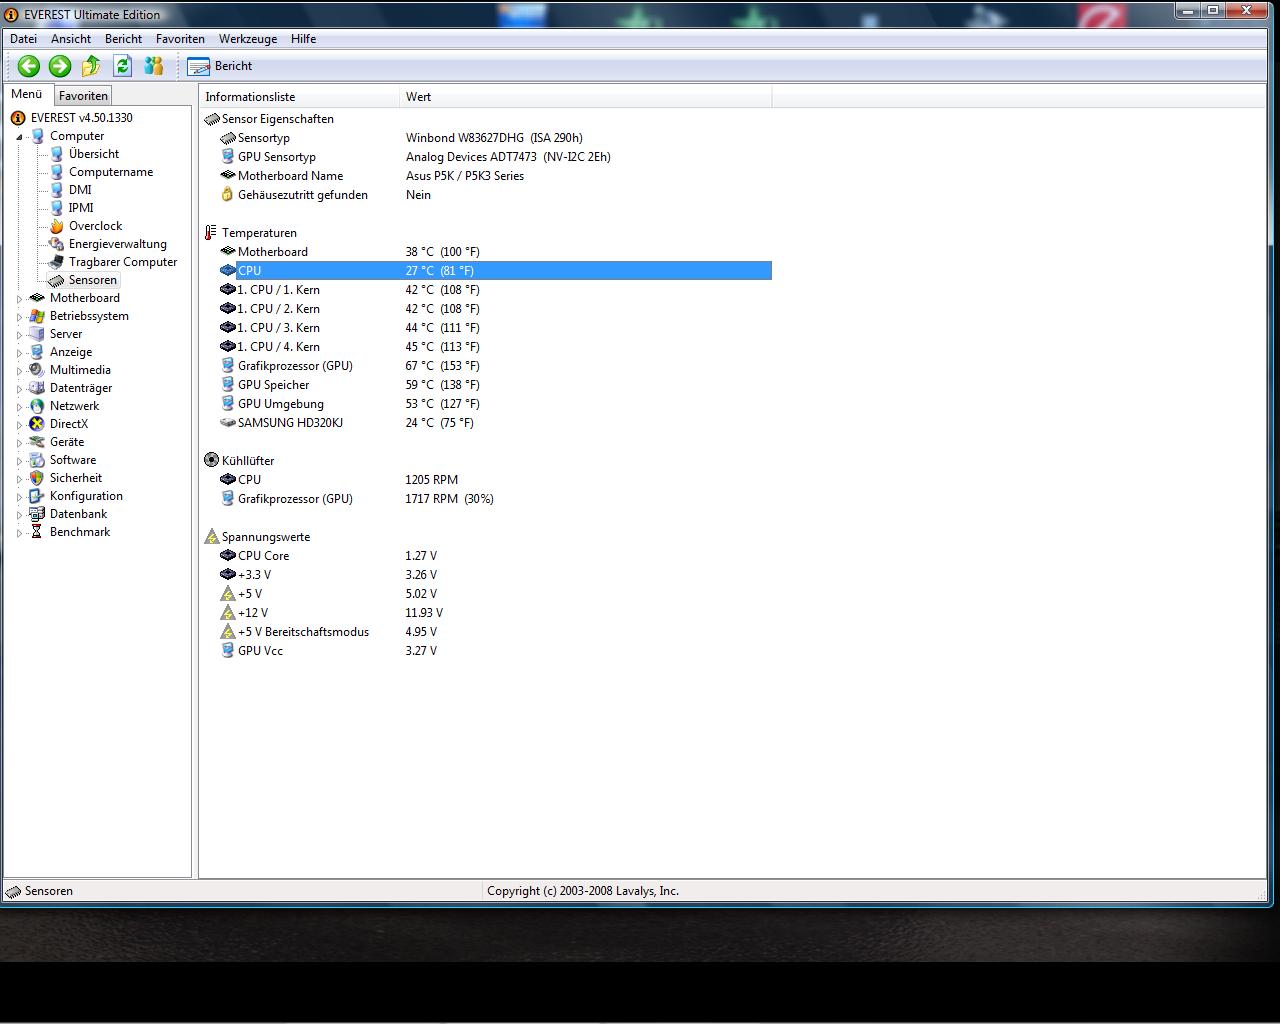Open the Ansicht menu
This screenshot has width=1280, height=1024.
(71, 39)
